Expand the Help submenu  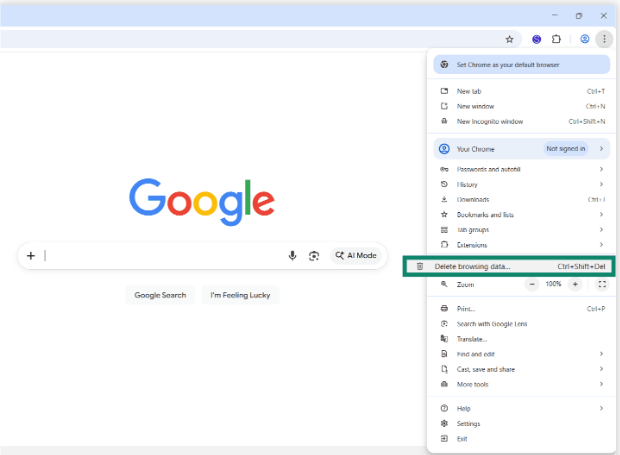[x=522, y=408]
